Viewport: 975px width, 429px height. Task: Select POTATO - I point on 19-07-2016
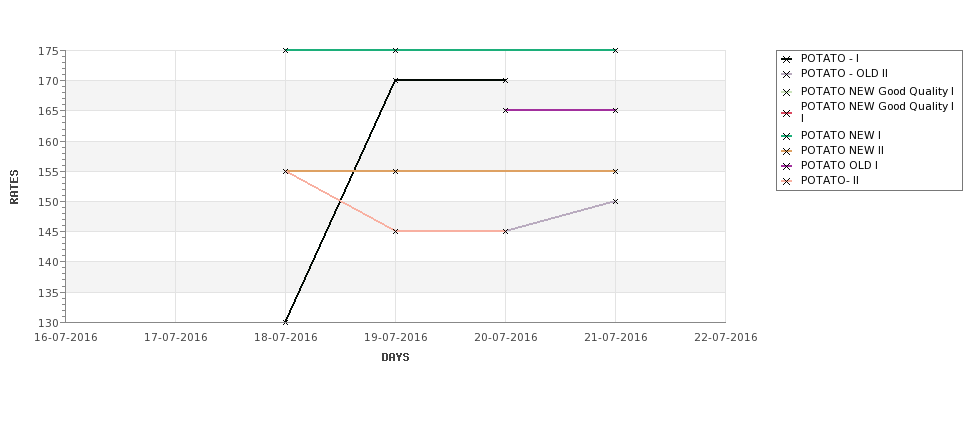[x=395, y=80]
